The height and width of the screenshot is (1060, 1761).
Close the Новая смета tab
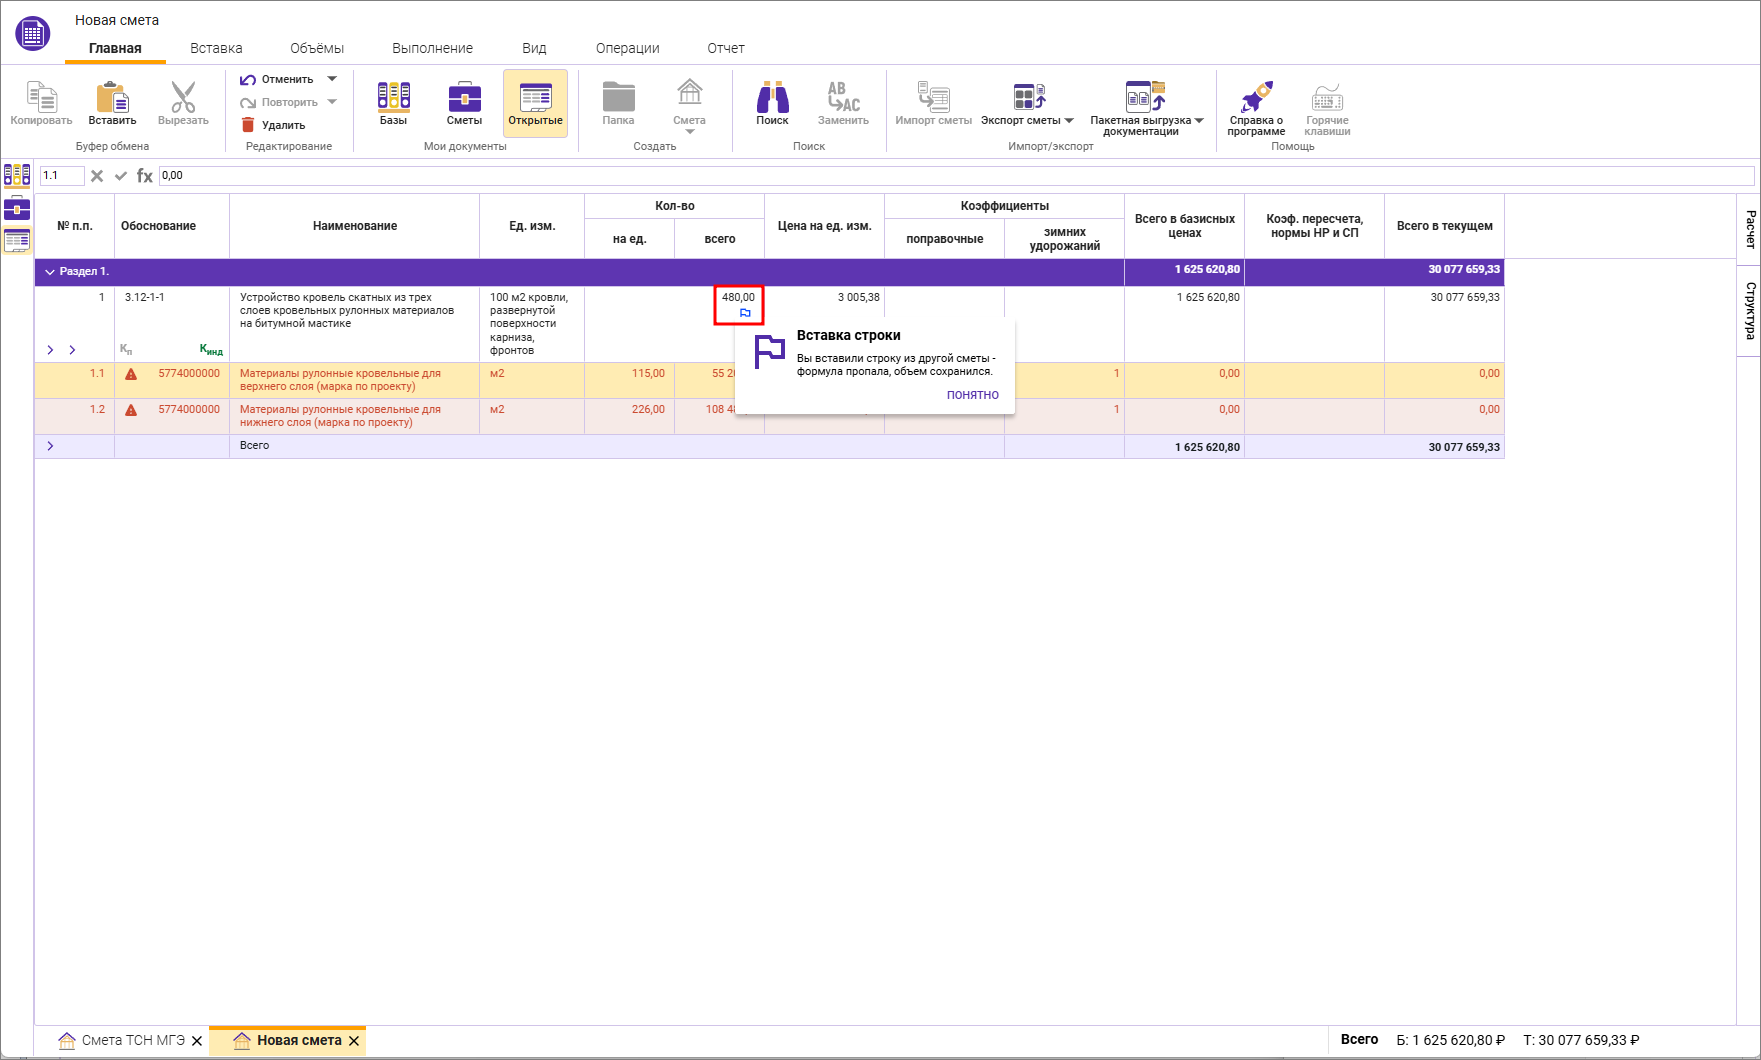pyautogui.click(x=354, y=1041)
